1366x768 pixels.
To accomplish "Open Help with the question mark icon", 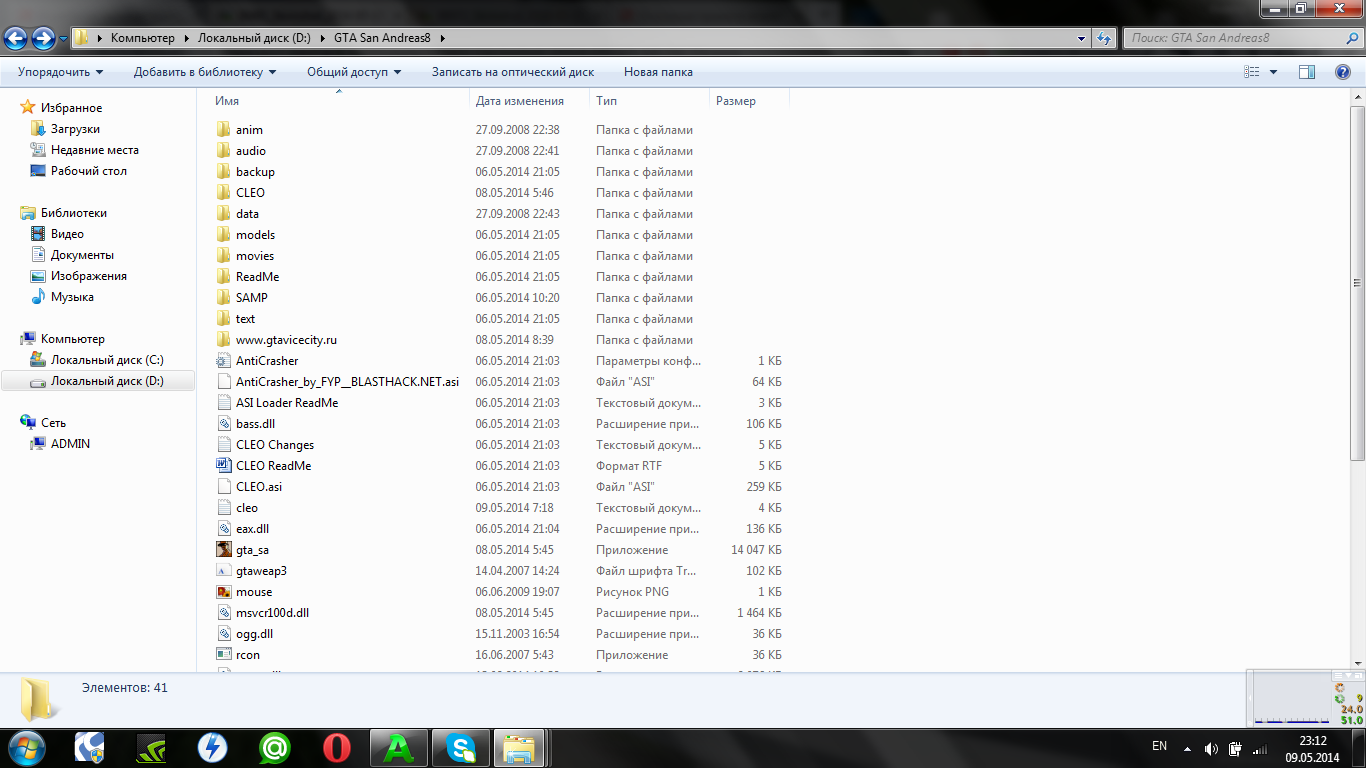I will pyautogui.click(x=1343, y=72).
